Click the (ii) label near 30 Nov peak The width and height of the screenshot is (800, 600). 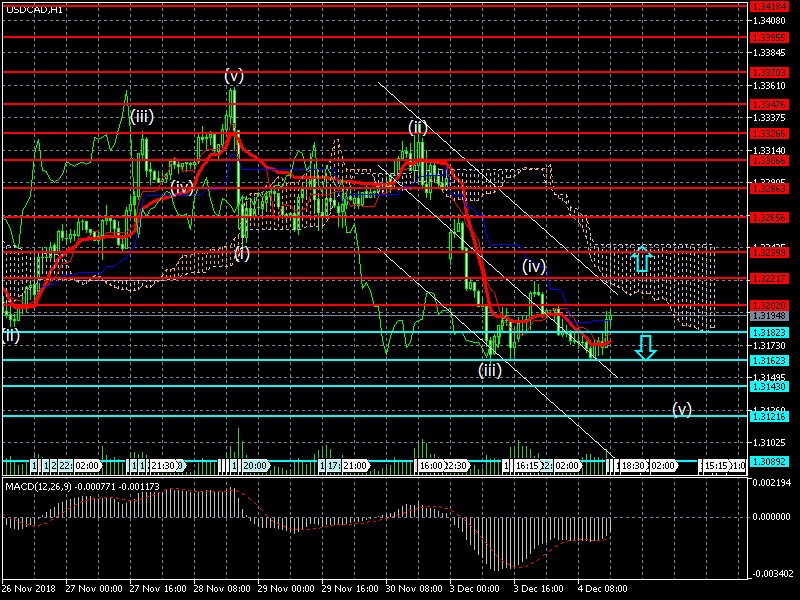(417, 128)
